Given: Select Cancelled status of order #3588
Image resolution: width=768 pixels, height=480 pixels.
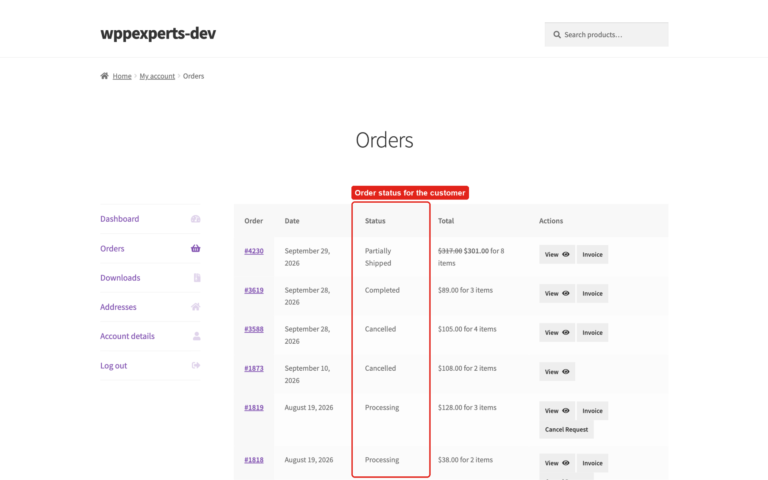Looking at the screenshot, I should tap(381, 329).
